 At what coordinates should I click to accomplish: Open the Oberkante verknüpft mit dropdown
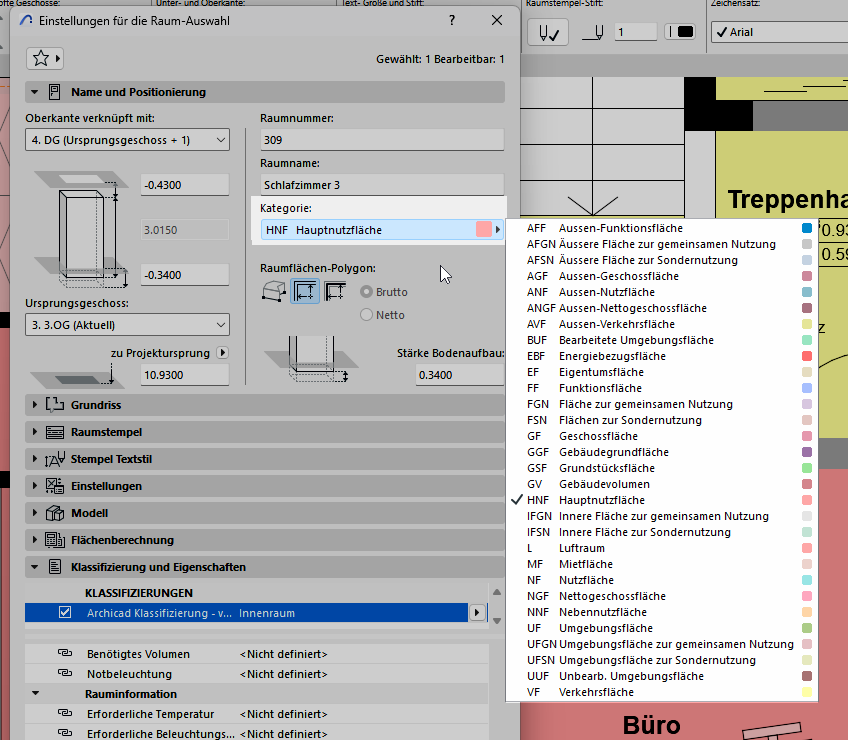[x=127, y=139]
